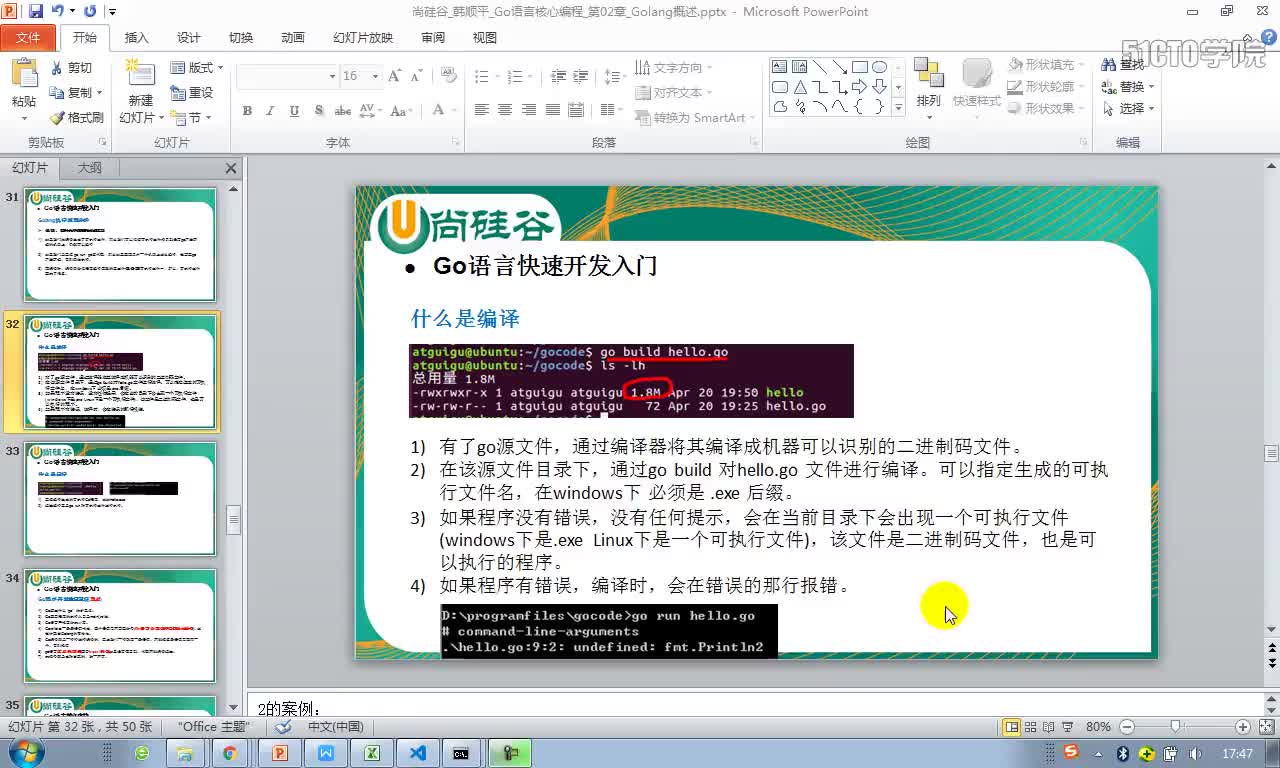Open the Select (选择) dropdown
1280x768 pixels.
(1128, 108)
